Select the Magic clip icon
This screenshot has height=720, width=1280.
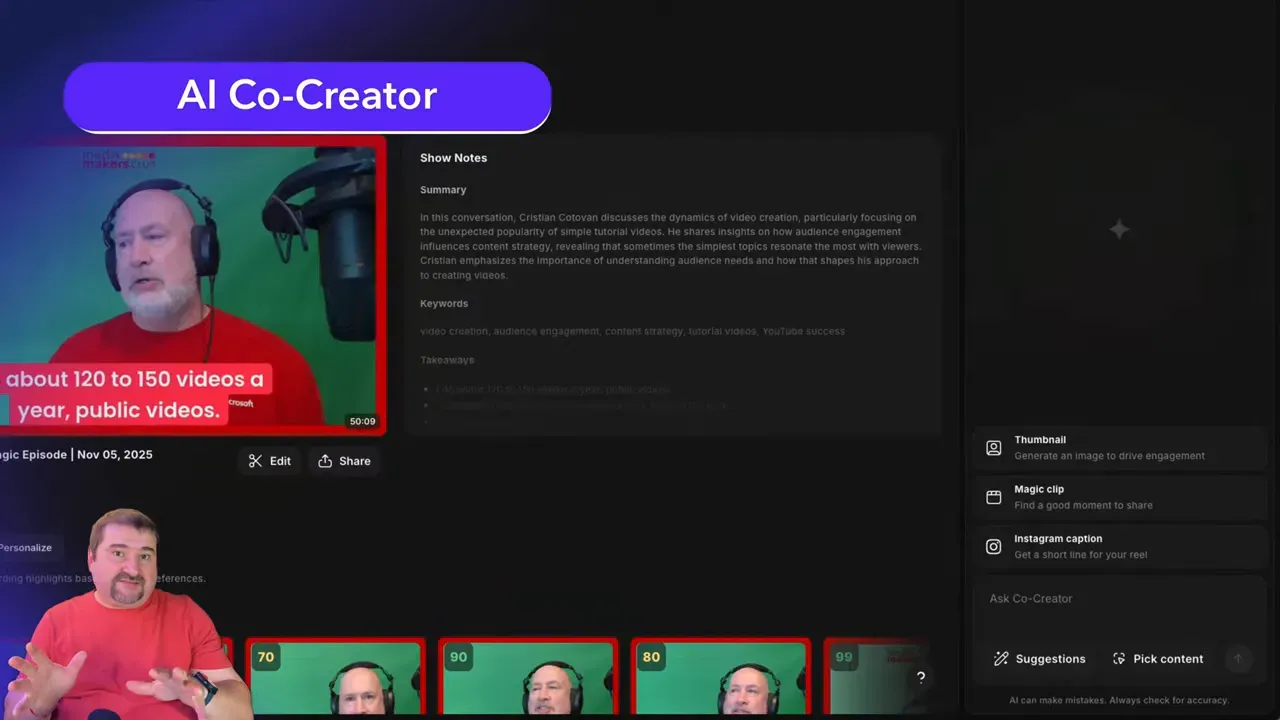click(x=993, y=497)
